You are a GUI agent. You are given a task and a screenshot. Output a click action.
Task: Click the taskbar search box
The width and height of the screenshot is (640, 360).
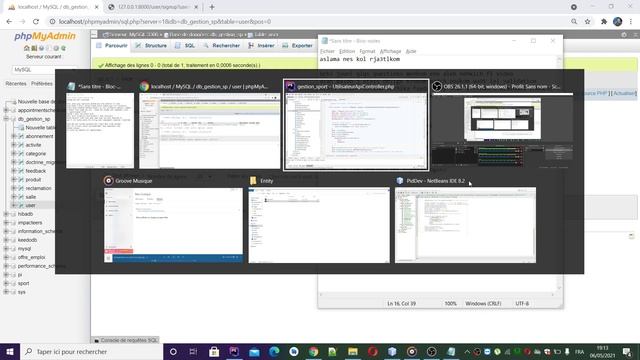coord(91,351)
